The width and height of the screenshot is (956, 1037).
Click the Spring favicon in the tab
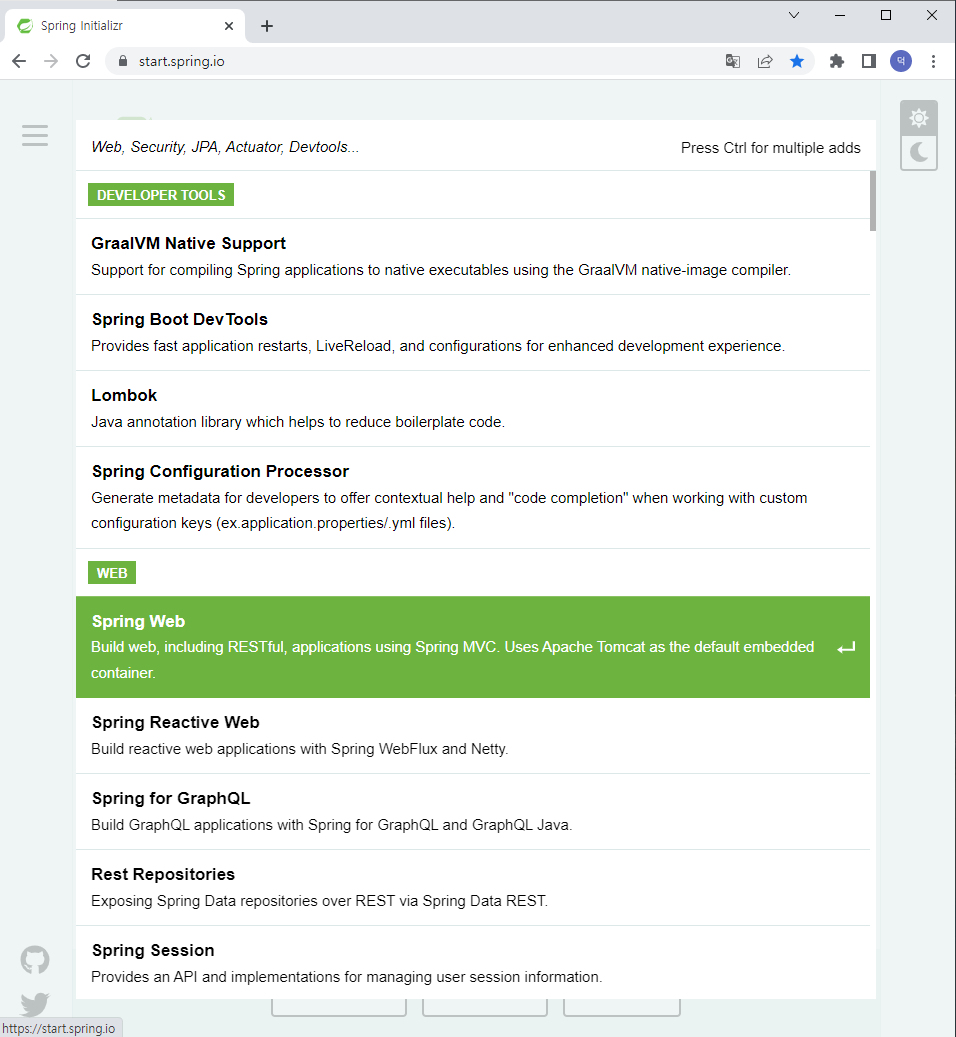click(25, 26)
